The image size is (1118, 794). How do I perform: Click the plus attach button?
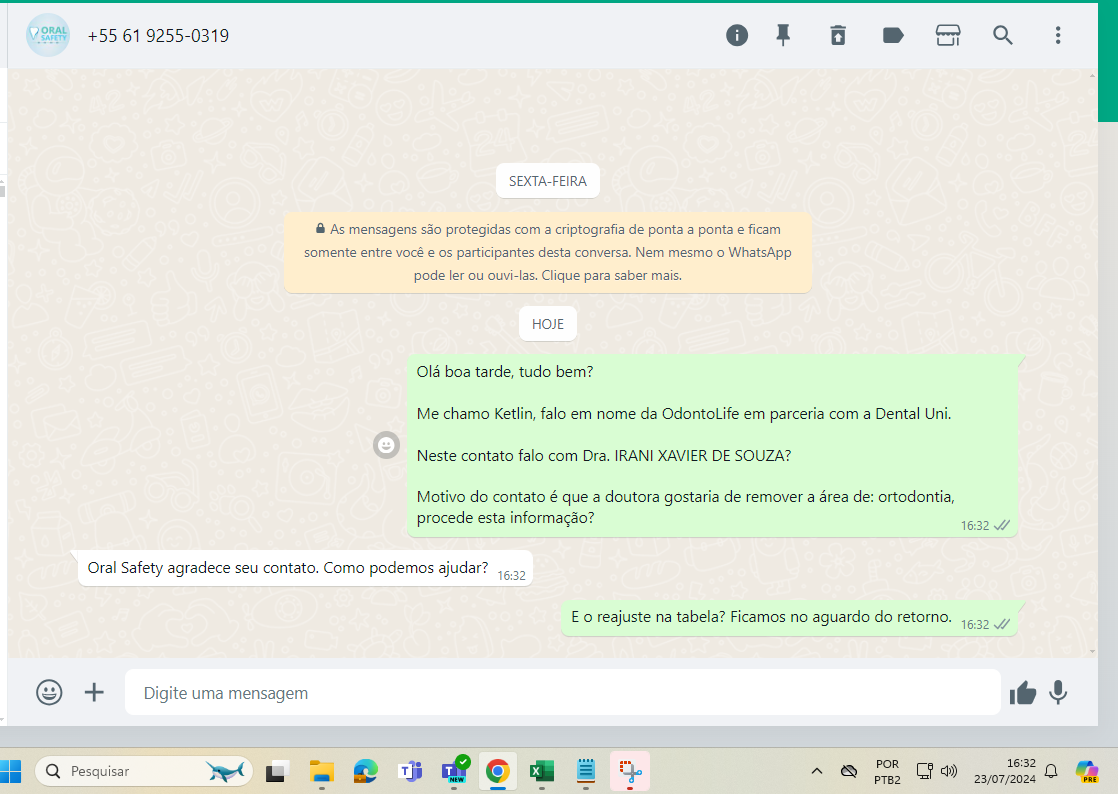pos(94,692)
